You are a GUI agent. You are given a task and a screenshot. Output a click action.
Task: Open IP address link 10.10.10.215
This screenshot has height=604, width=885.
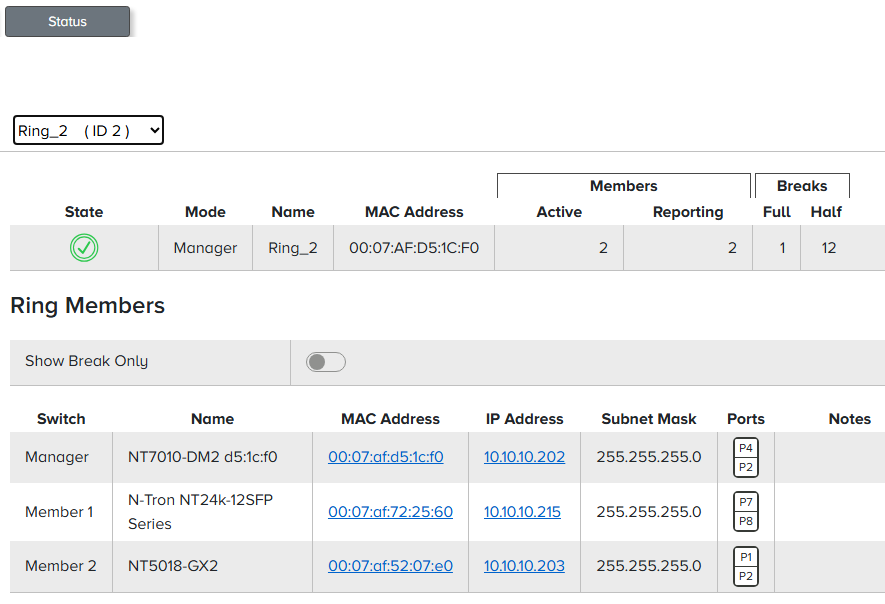[x=522, y=511]
